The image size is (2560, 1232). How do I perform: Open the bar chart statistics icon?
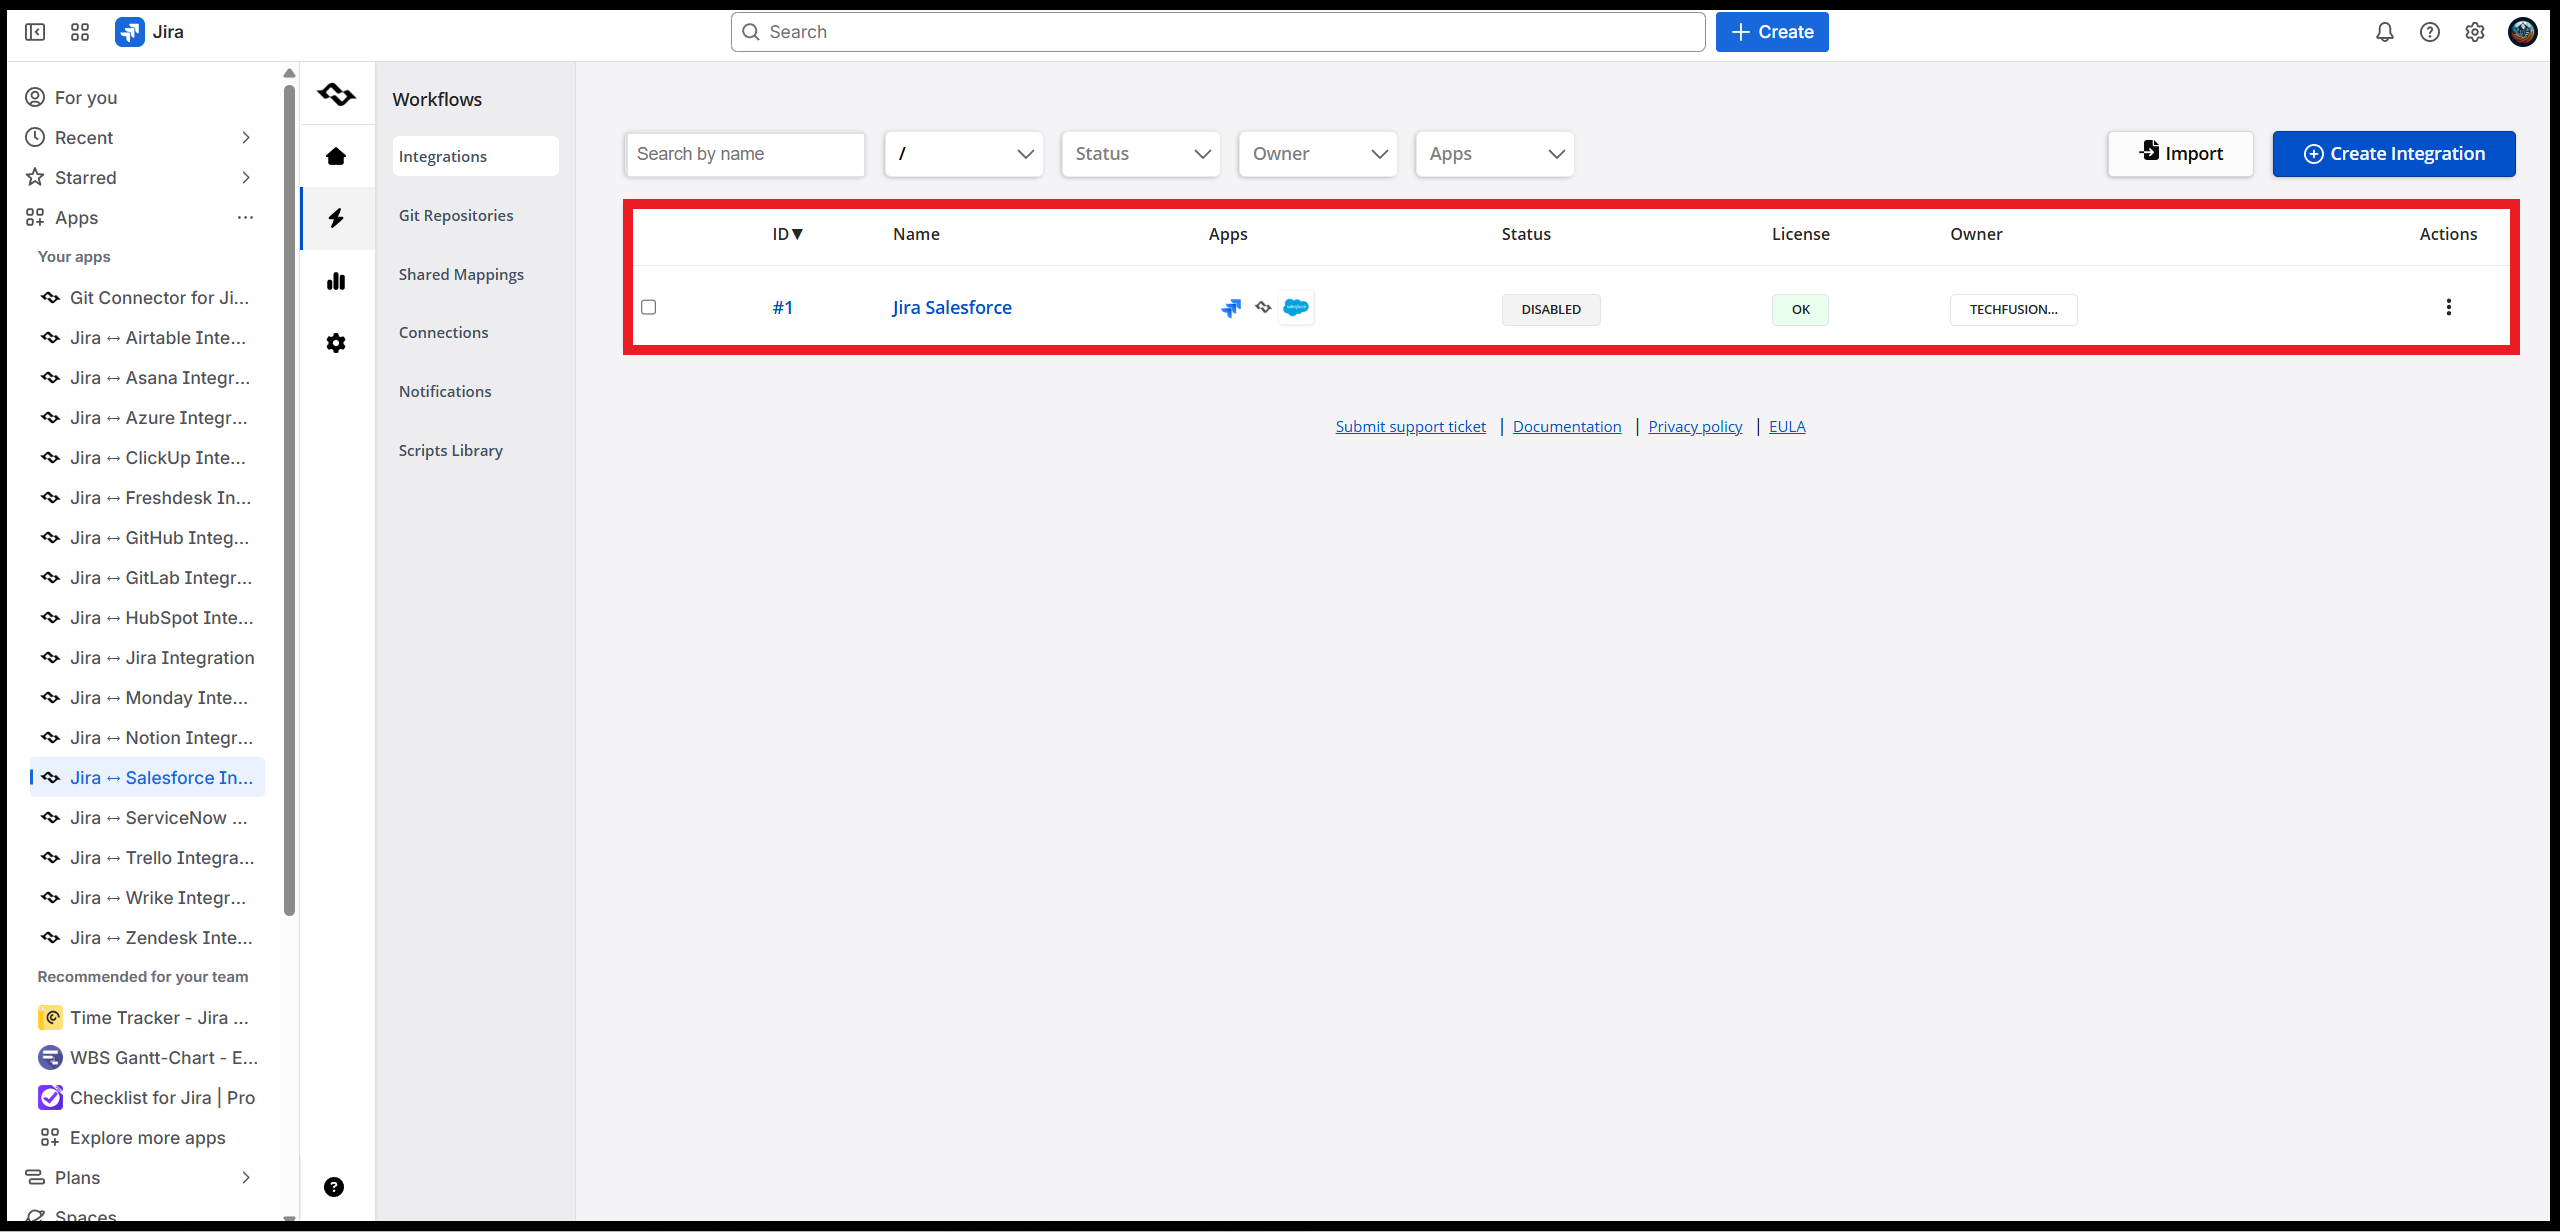coord(336,281)
